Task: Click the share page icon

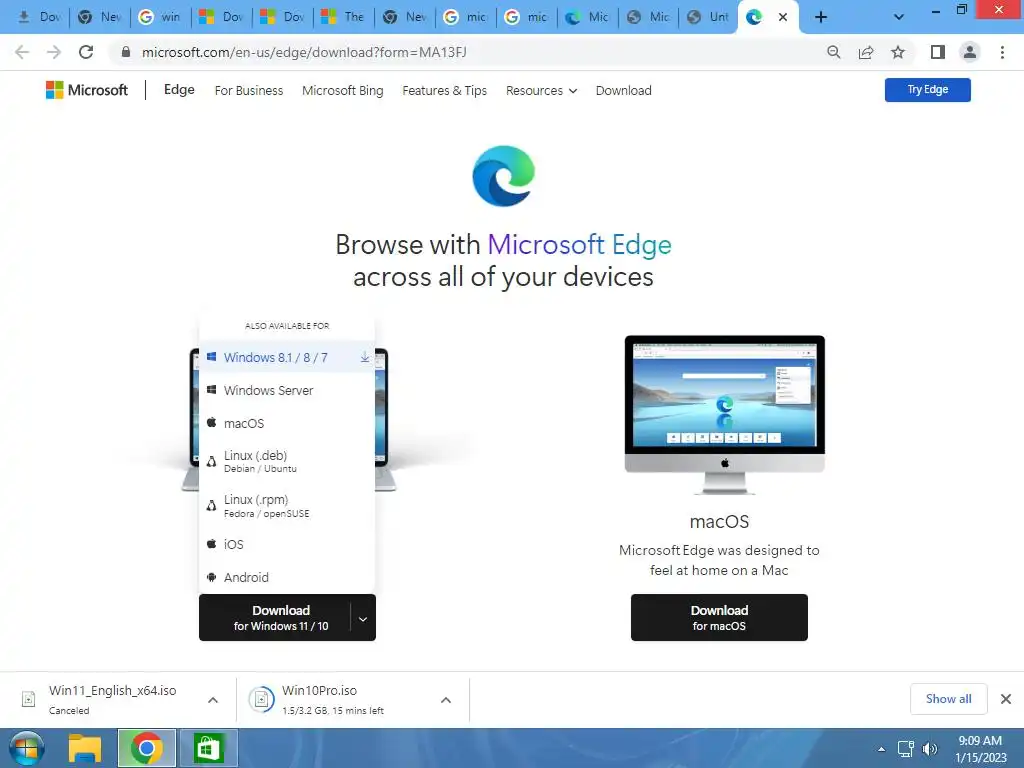Action: click(866, 52)
